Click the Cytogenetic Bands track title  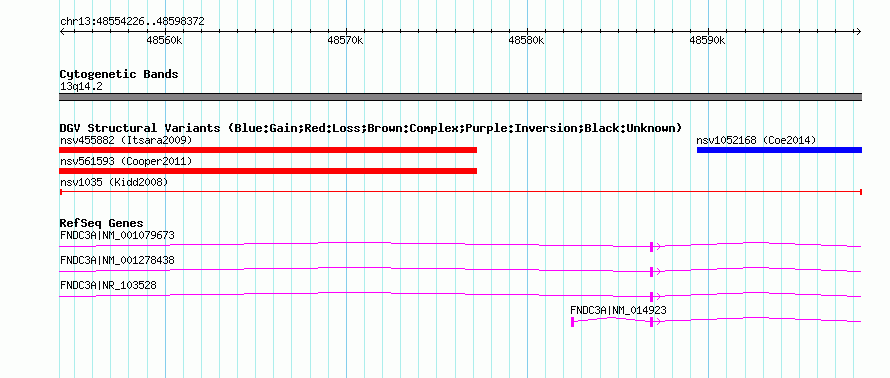tap(119, 74)
